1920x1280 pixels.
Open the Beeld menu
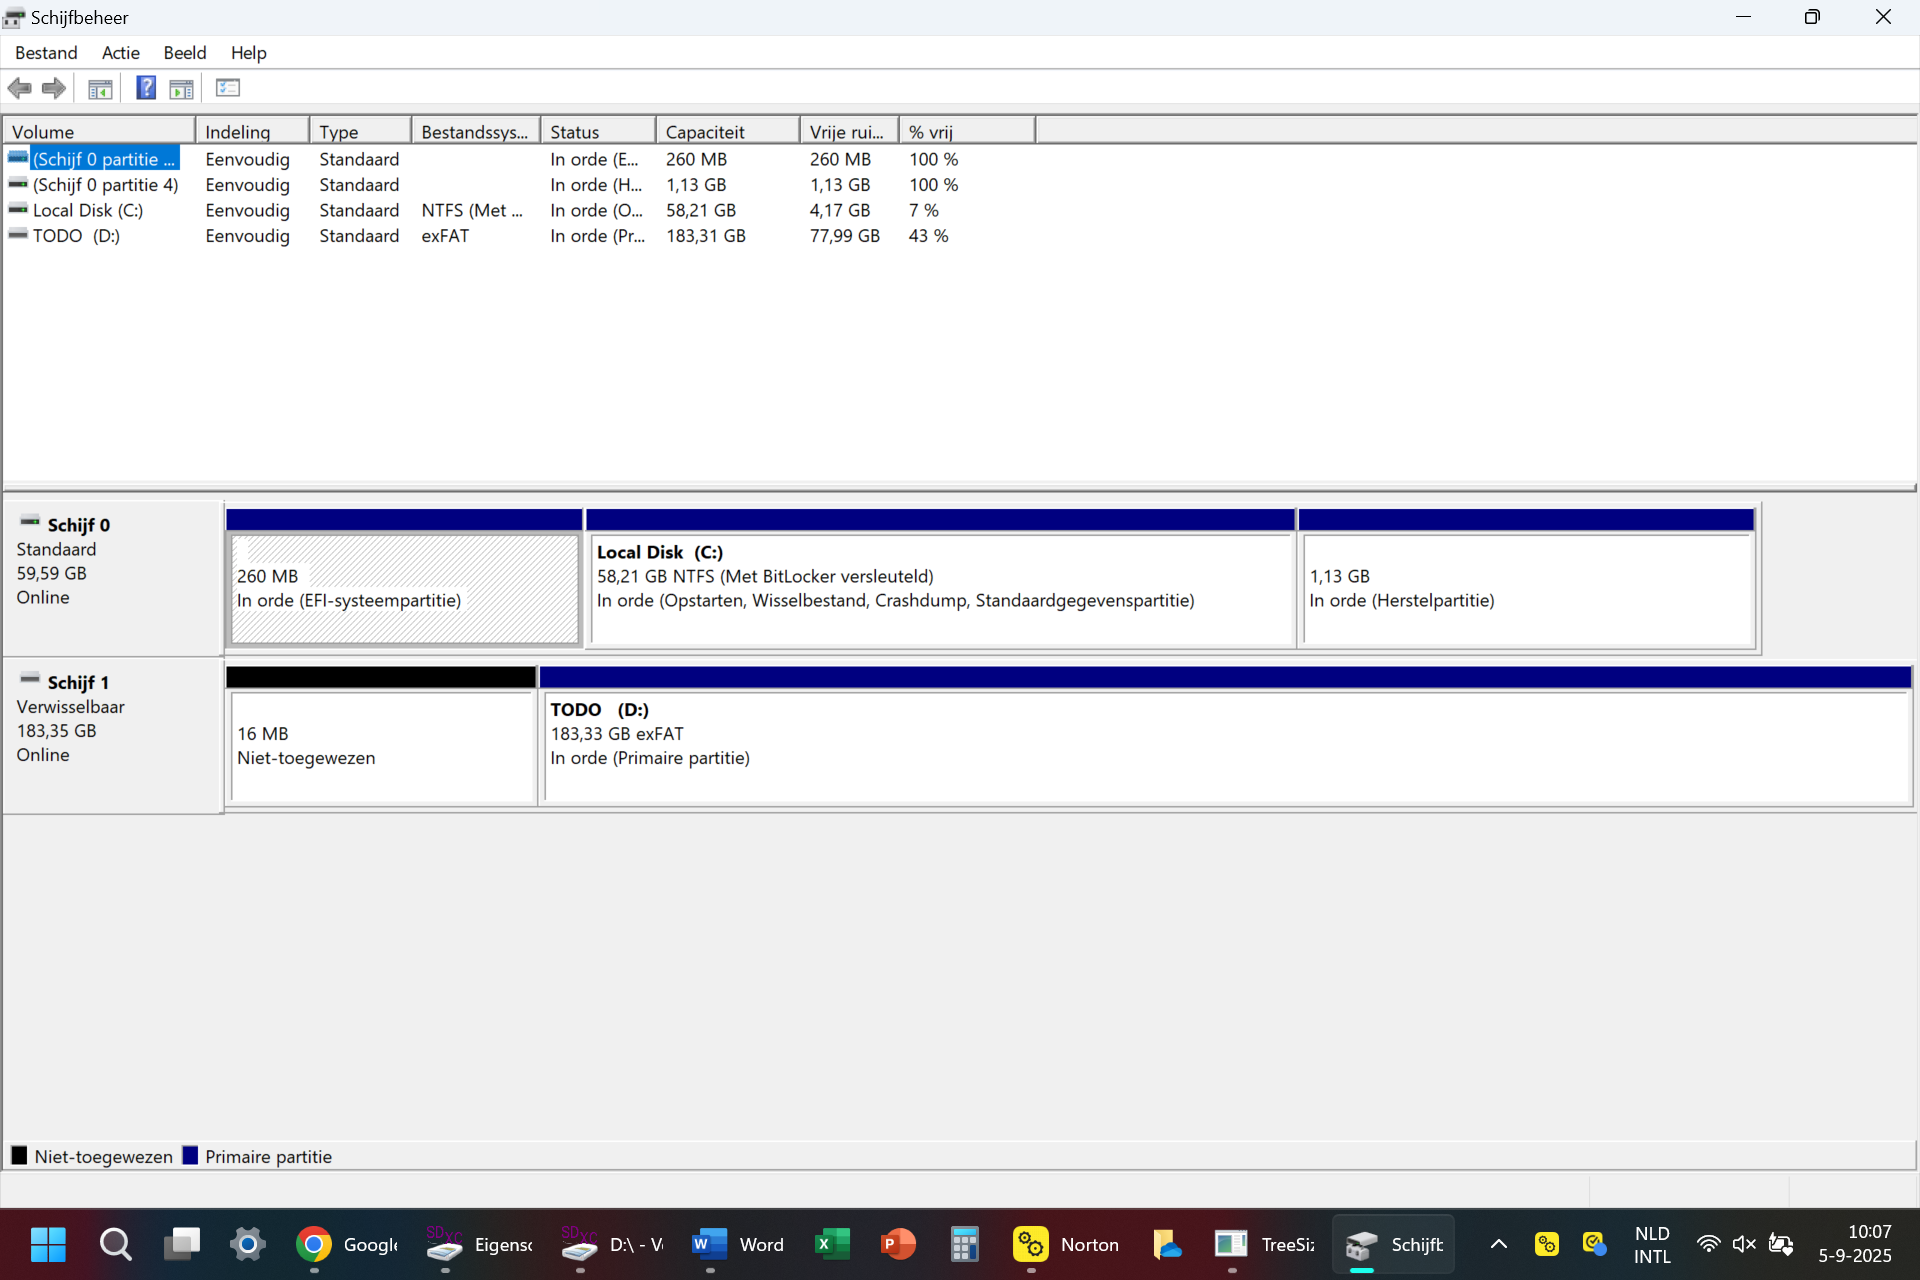click(184, 53)
